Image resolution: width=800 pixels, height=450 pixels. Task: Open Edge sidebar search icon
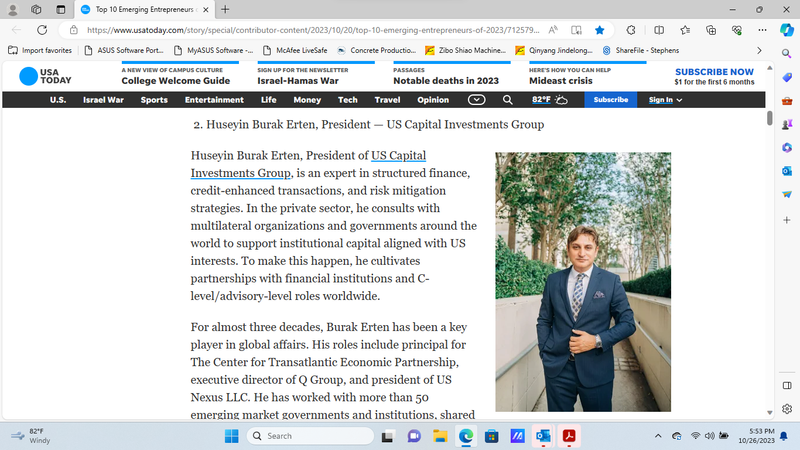[x=787, y=54]
